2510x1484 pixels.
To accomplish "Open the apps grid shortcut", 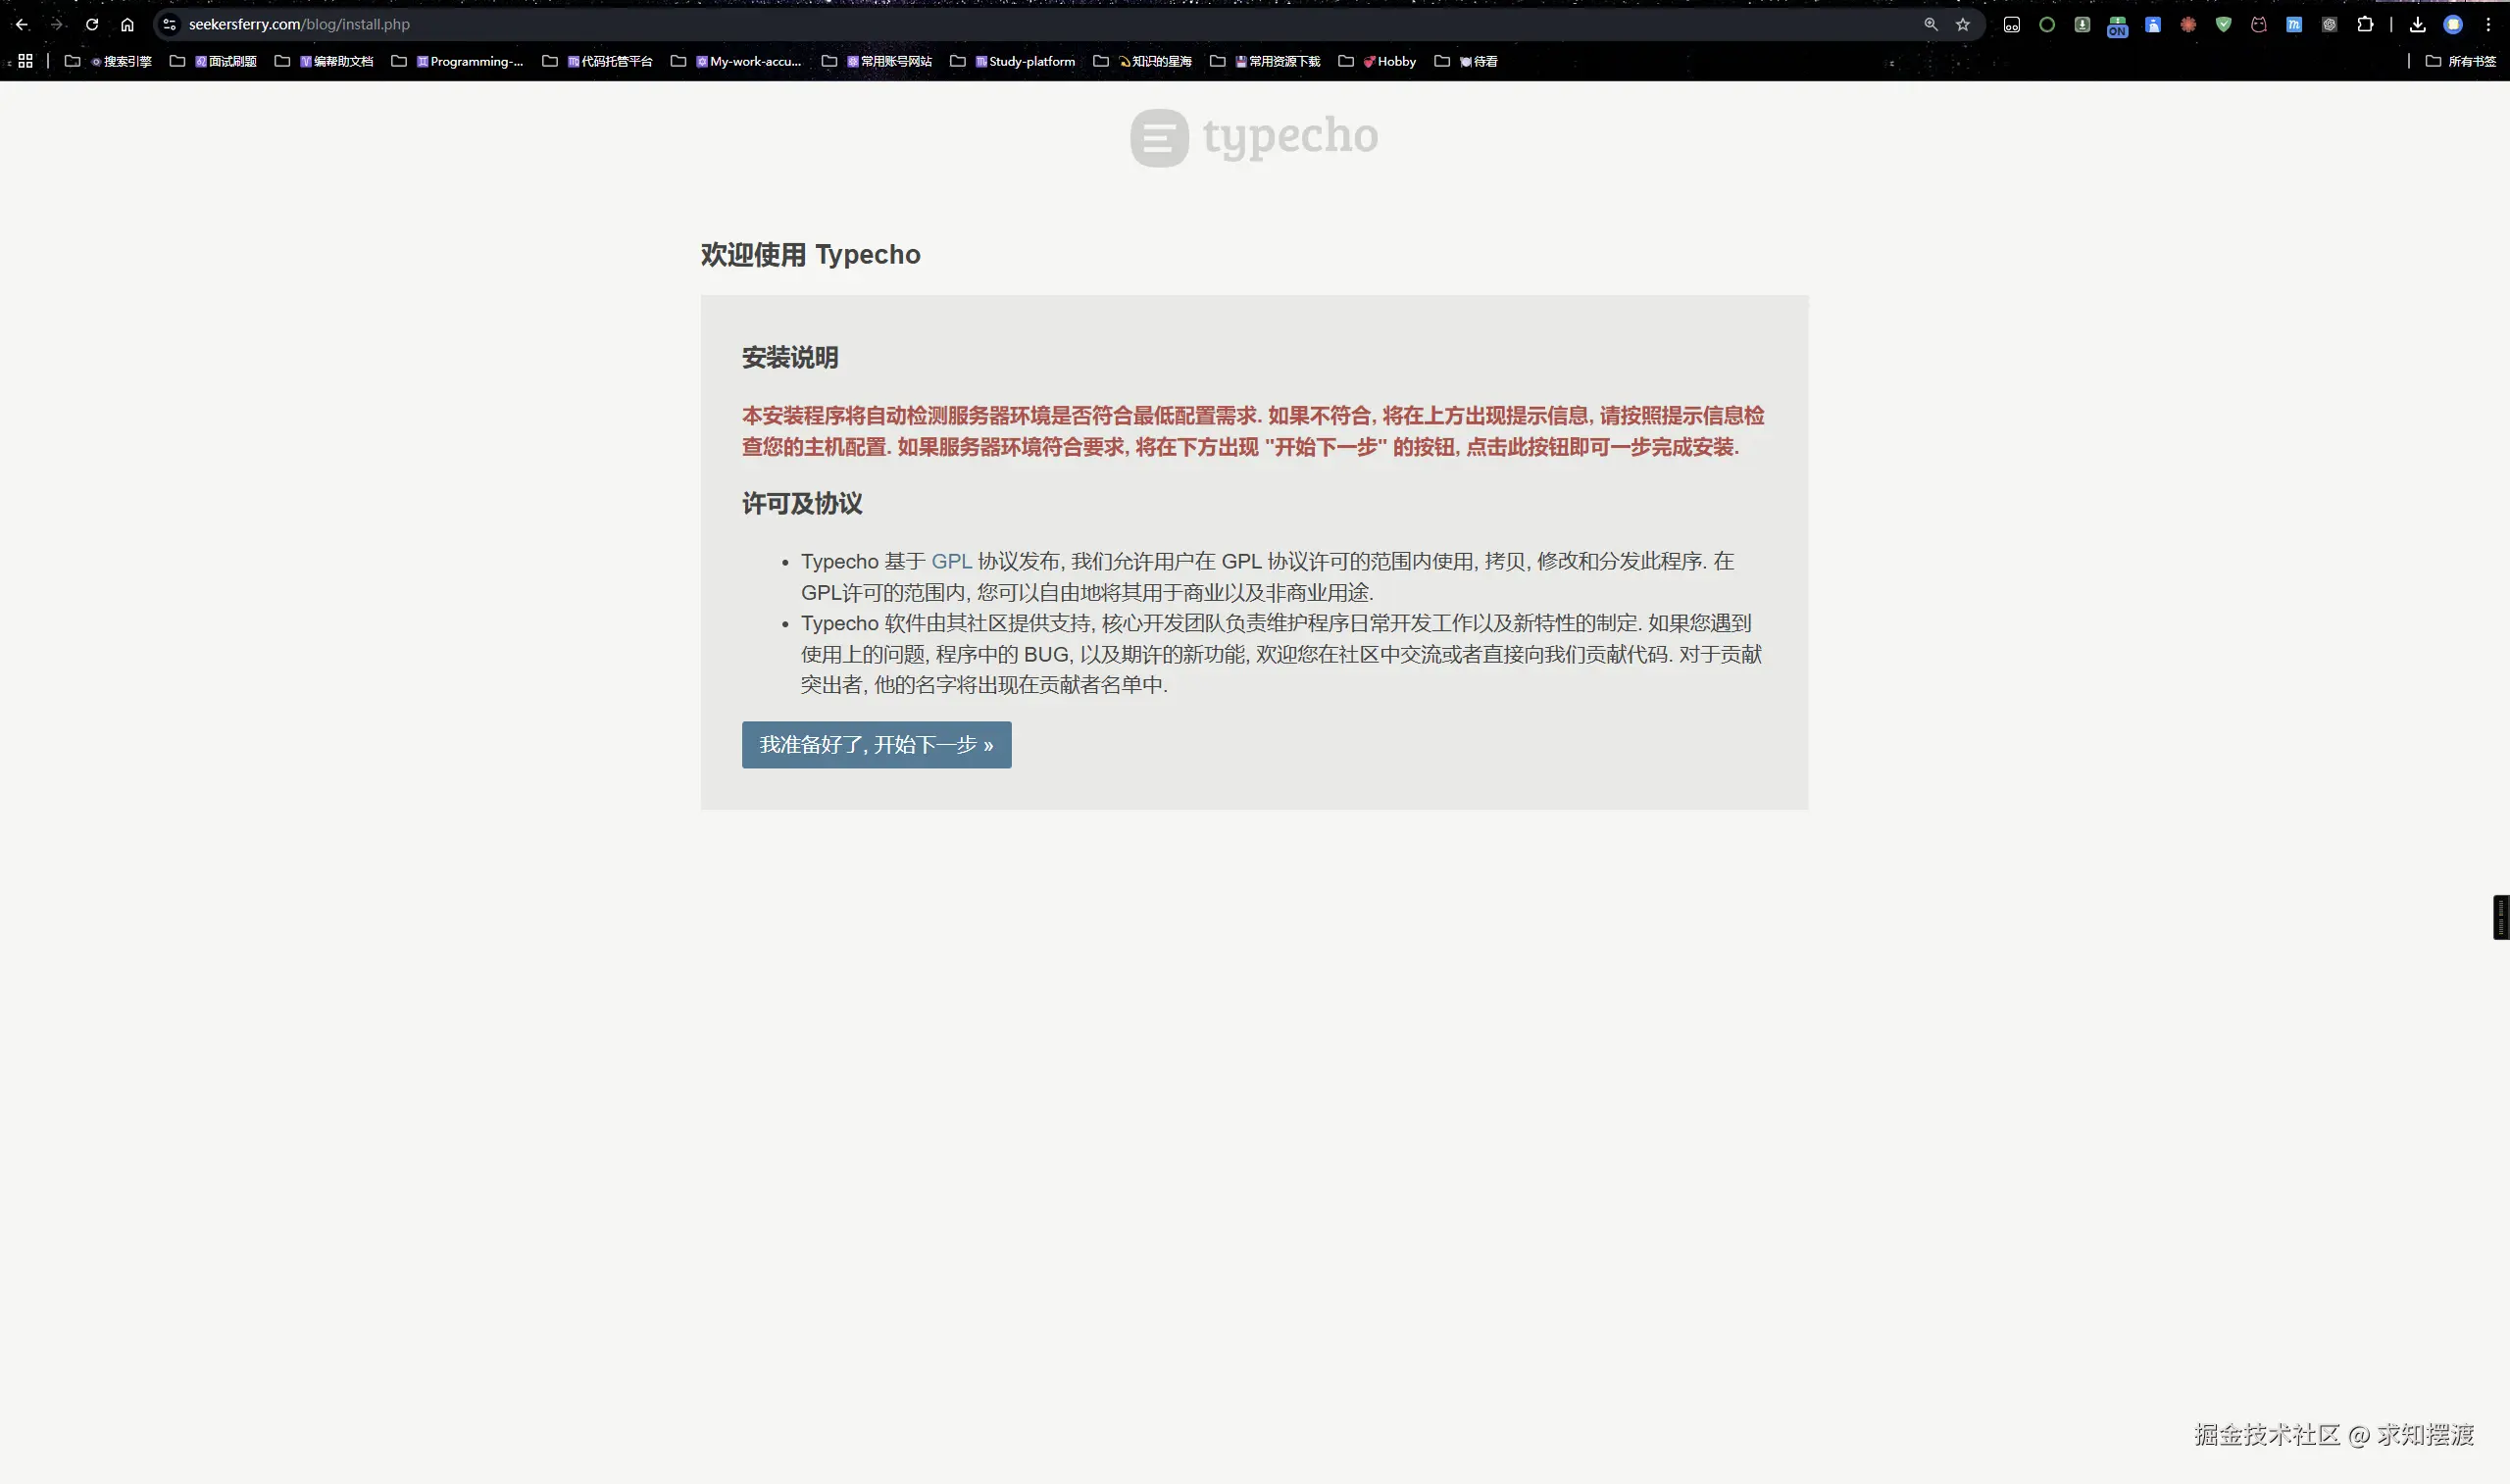I will click(26, 61).
